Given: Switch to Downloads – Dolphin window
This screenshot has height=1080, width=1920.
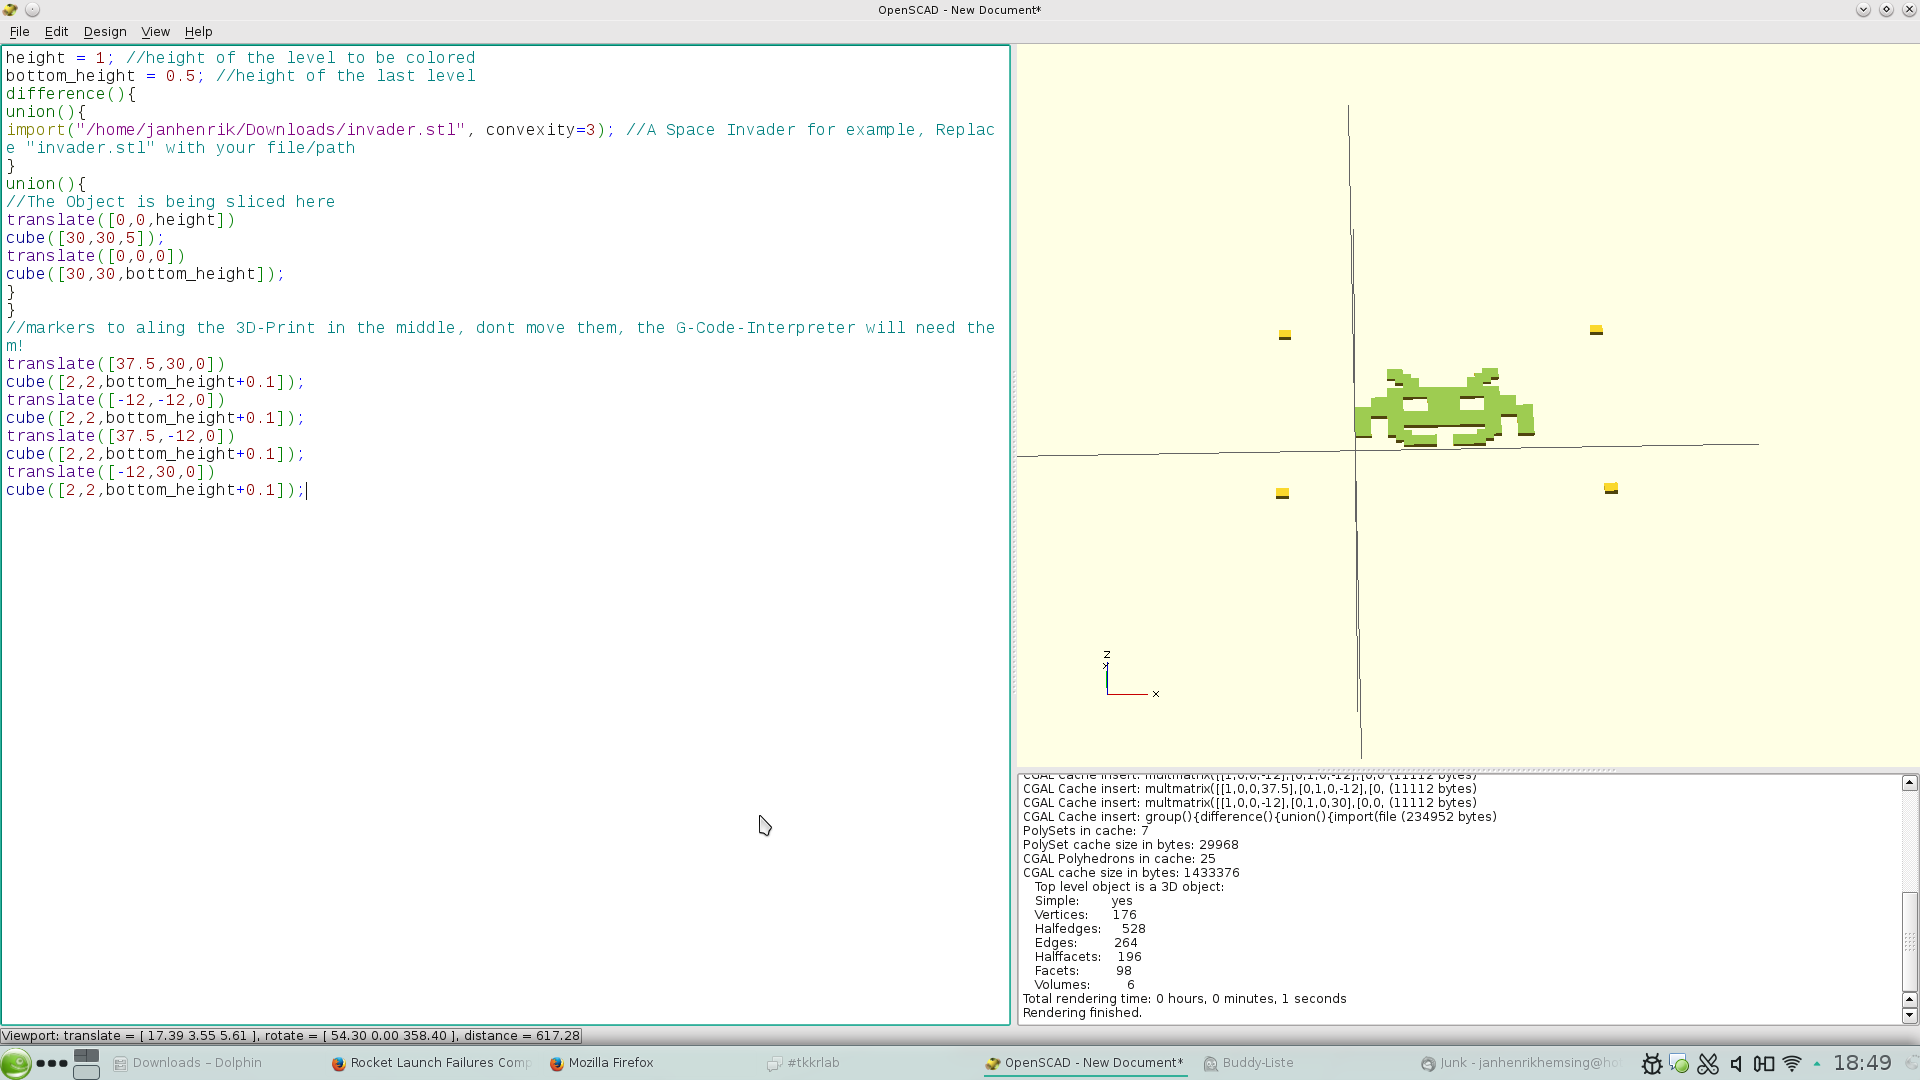Looking at the screenshot, I should [x=188, y=1063].
